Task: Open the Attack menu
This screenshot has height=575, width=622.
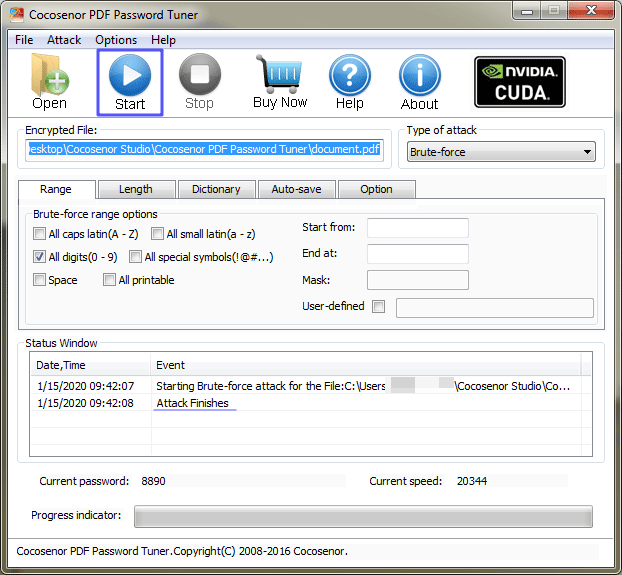Action: tap(64, 40)
